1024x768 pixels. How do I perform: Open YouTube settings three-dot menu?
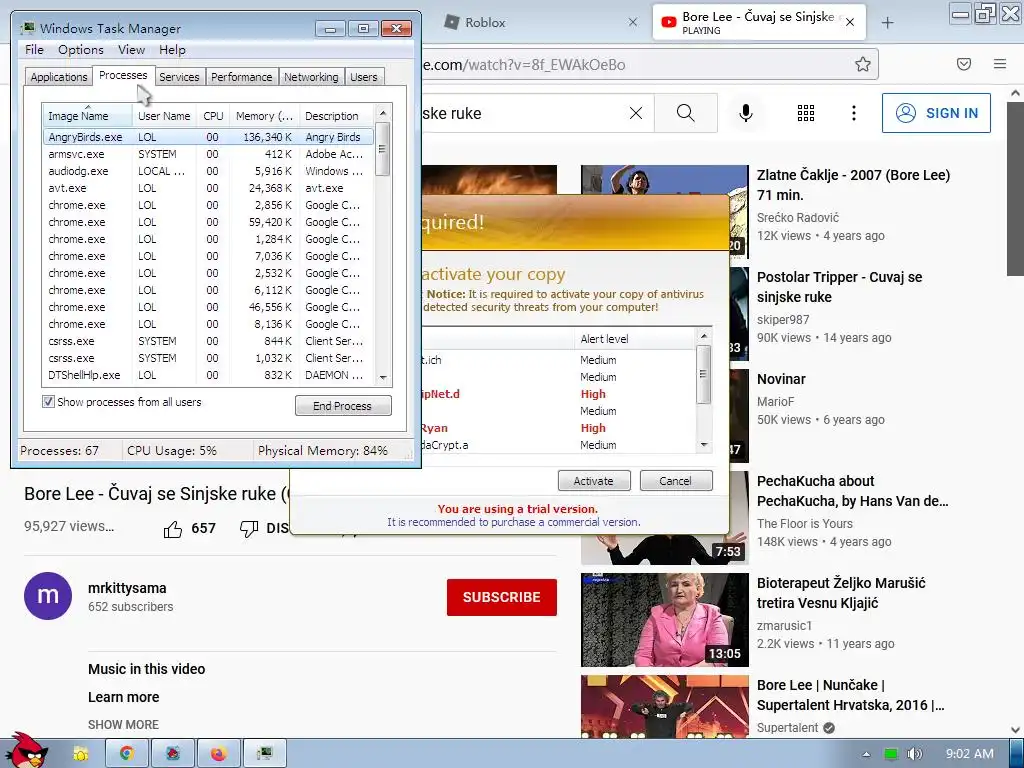pyautogui.click(x=854, y=113)
